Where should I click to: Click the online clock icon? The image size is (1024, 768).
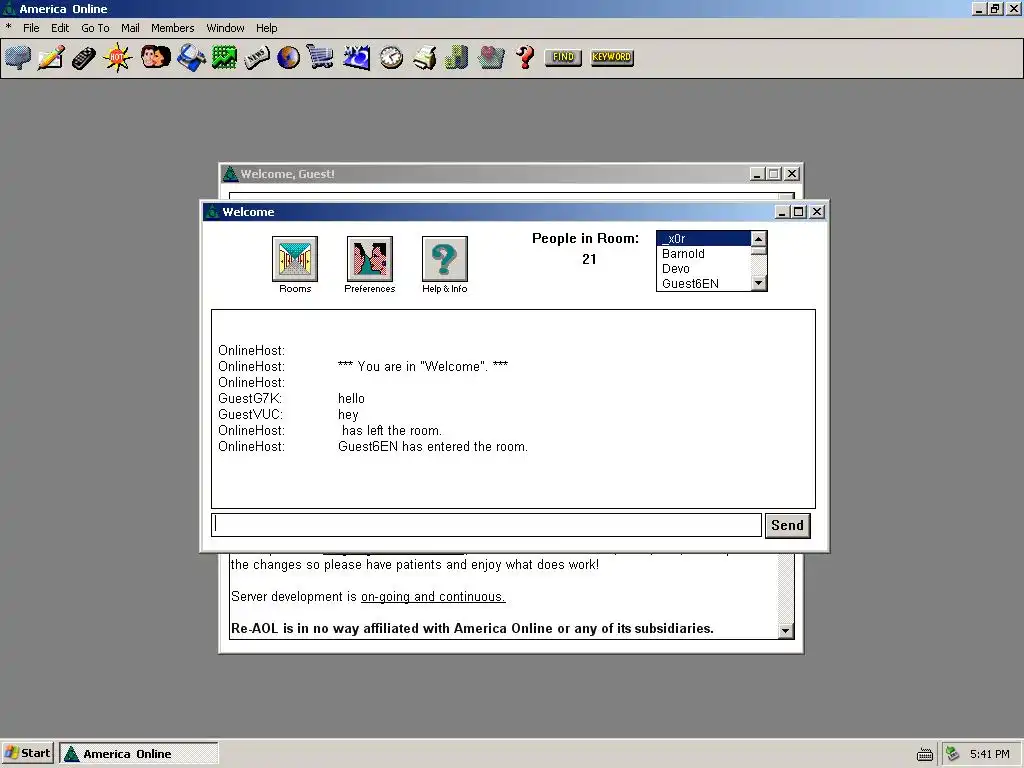[391, 57]
